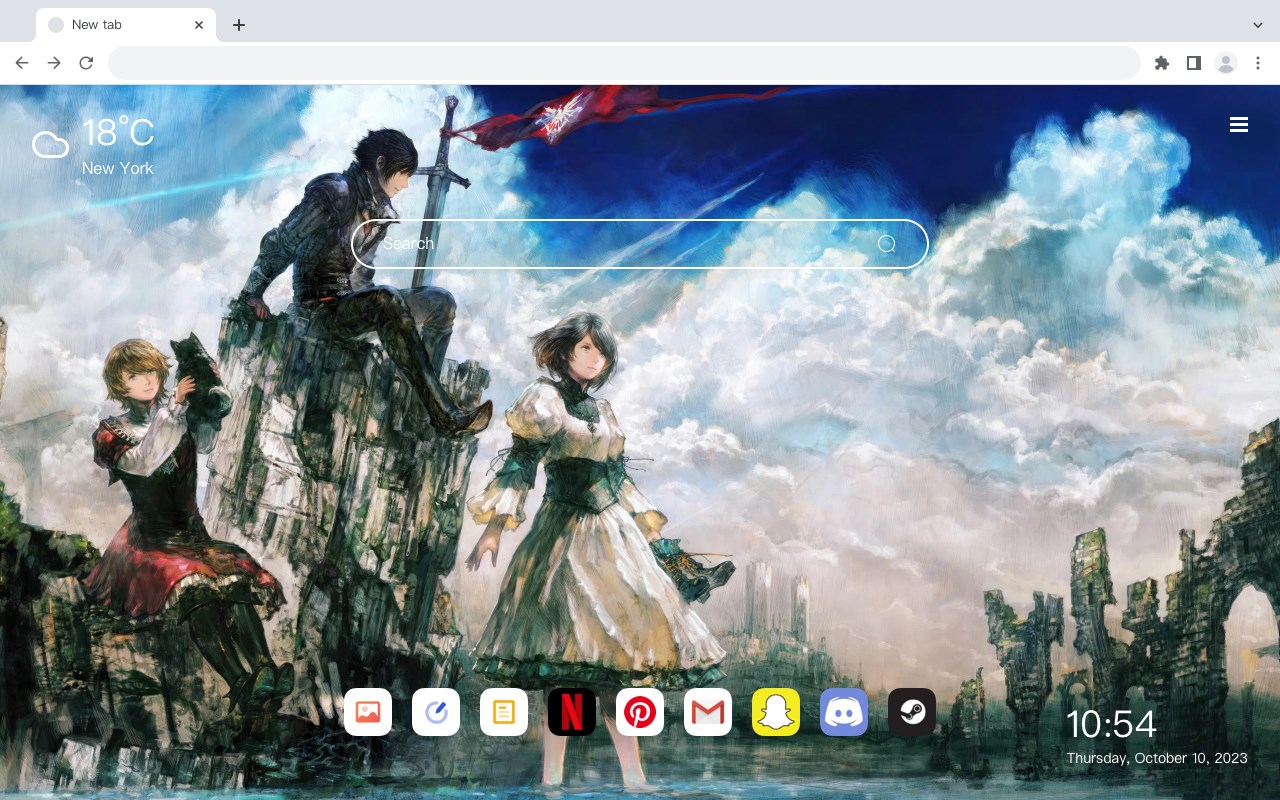The width and height of the screenshot is (1280, 800).
Task: Open the Netflix shortcut icon
Action: [572, 712]
